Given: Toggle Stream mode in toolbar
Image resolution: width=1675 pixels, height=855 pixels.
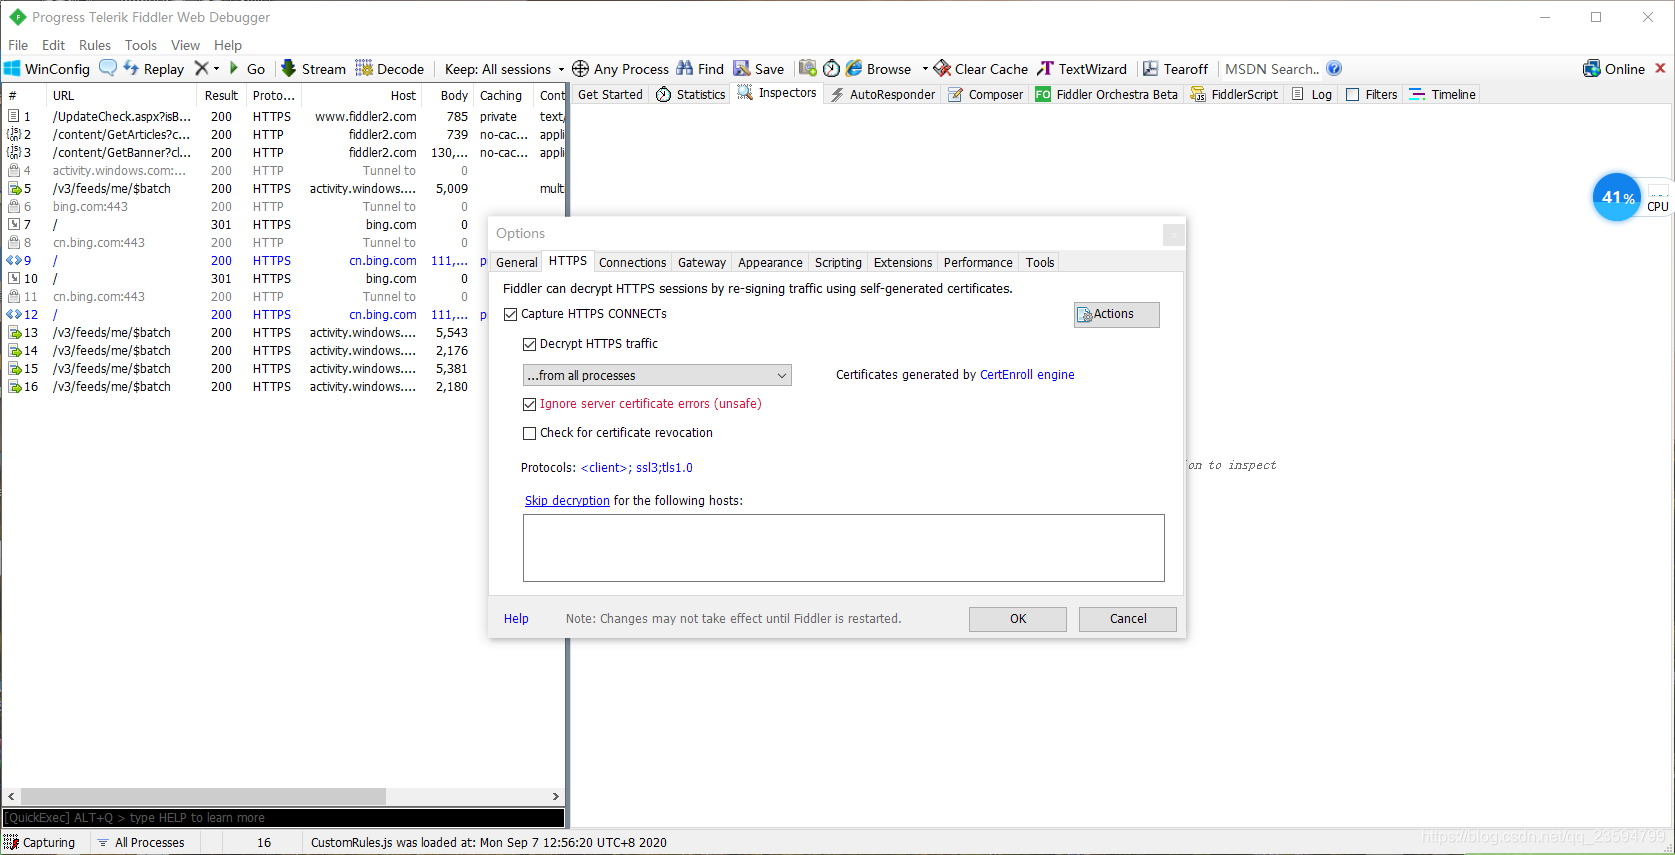Looking at the screenshot, I should (313, 69).
